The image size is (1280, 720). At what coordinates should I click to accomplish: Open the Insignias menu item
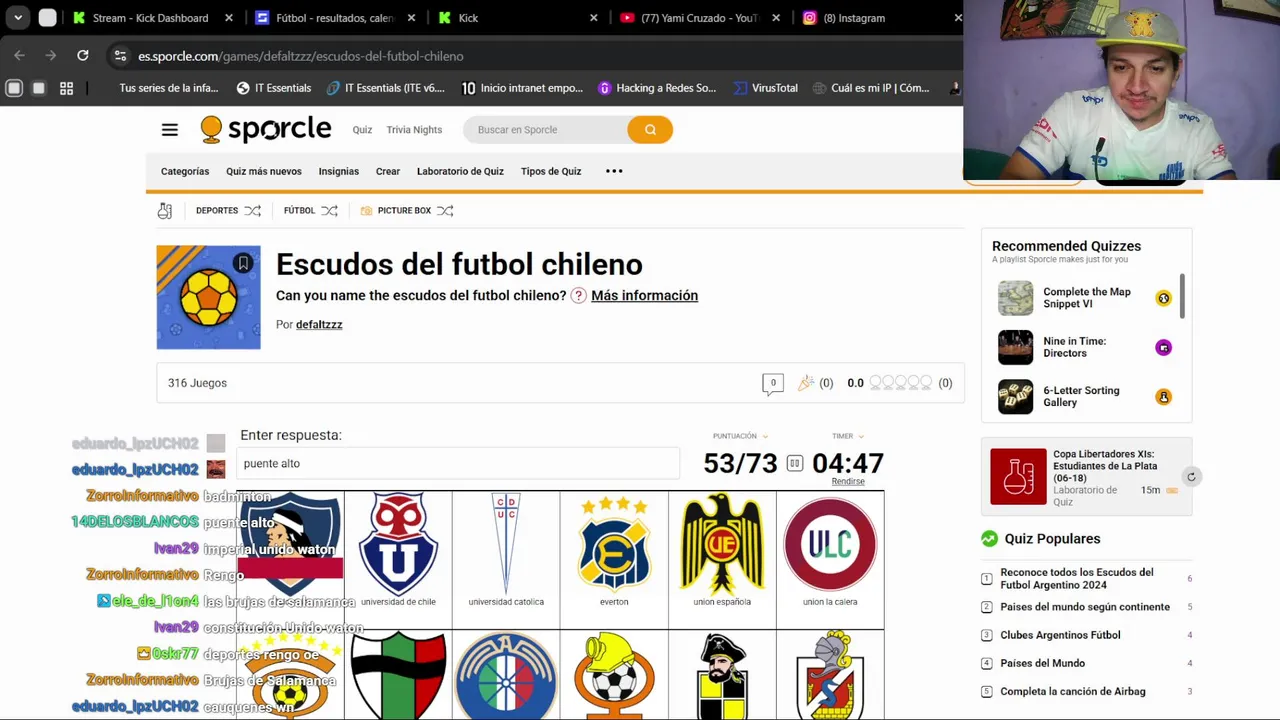pyautogui.click(x=339, y=171)
